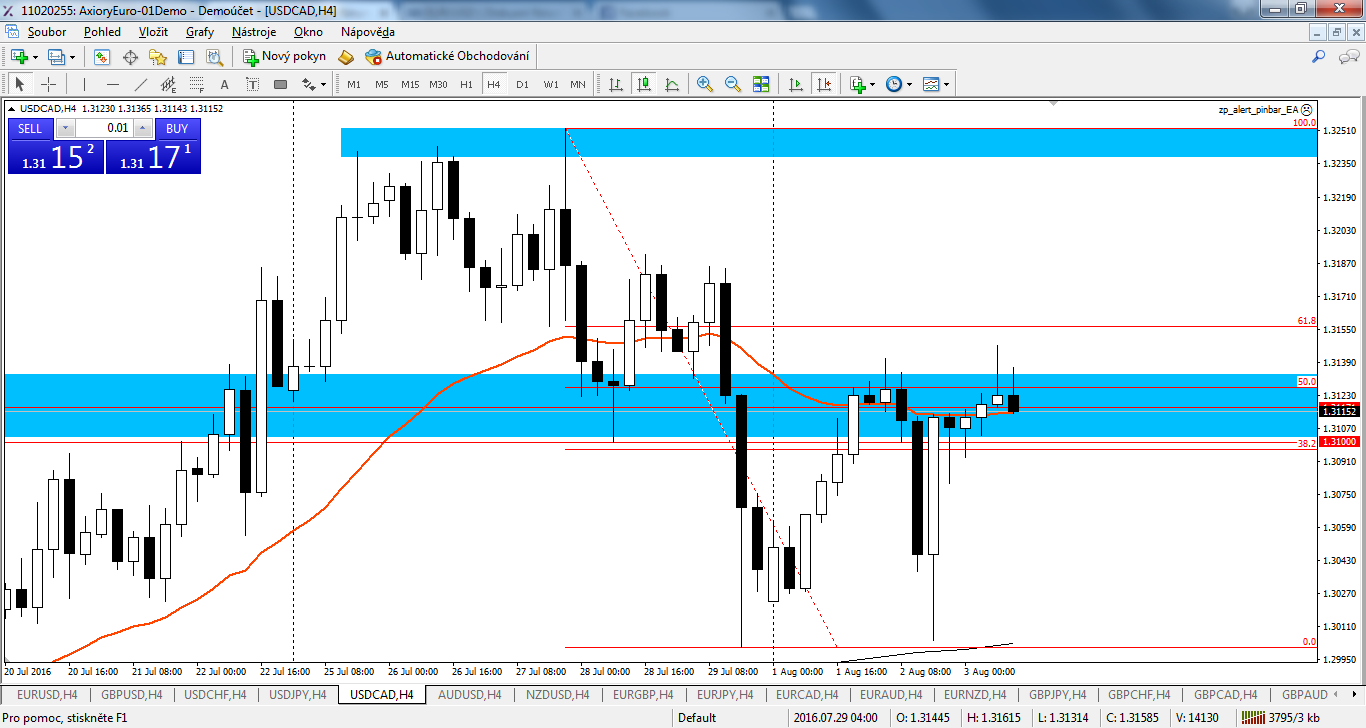The height and width of the screenshot is (728, 1366).
Task: Zoom out of the chart
Action: point(733,84)
